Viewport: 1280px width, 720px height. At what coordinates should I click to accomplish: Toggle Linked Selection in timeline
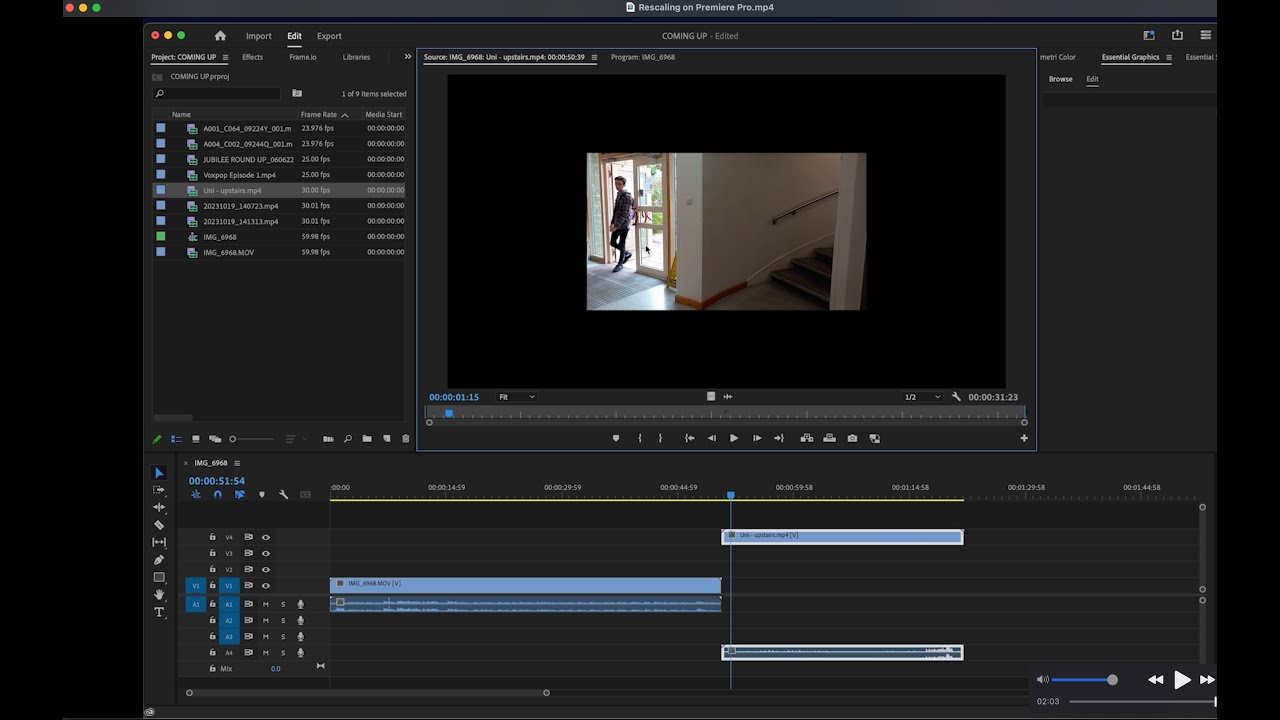point(239,495)
